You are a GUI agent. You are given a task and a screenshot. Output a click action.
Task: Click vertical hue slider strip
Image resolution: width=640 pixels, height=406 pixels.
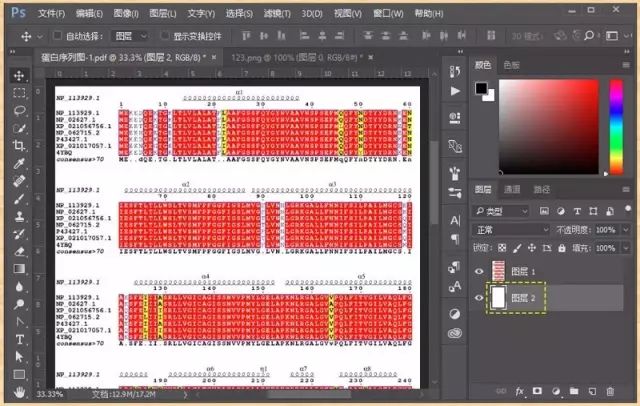coord(616,127)
